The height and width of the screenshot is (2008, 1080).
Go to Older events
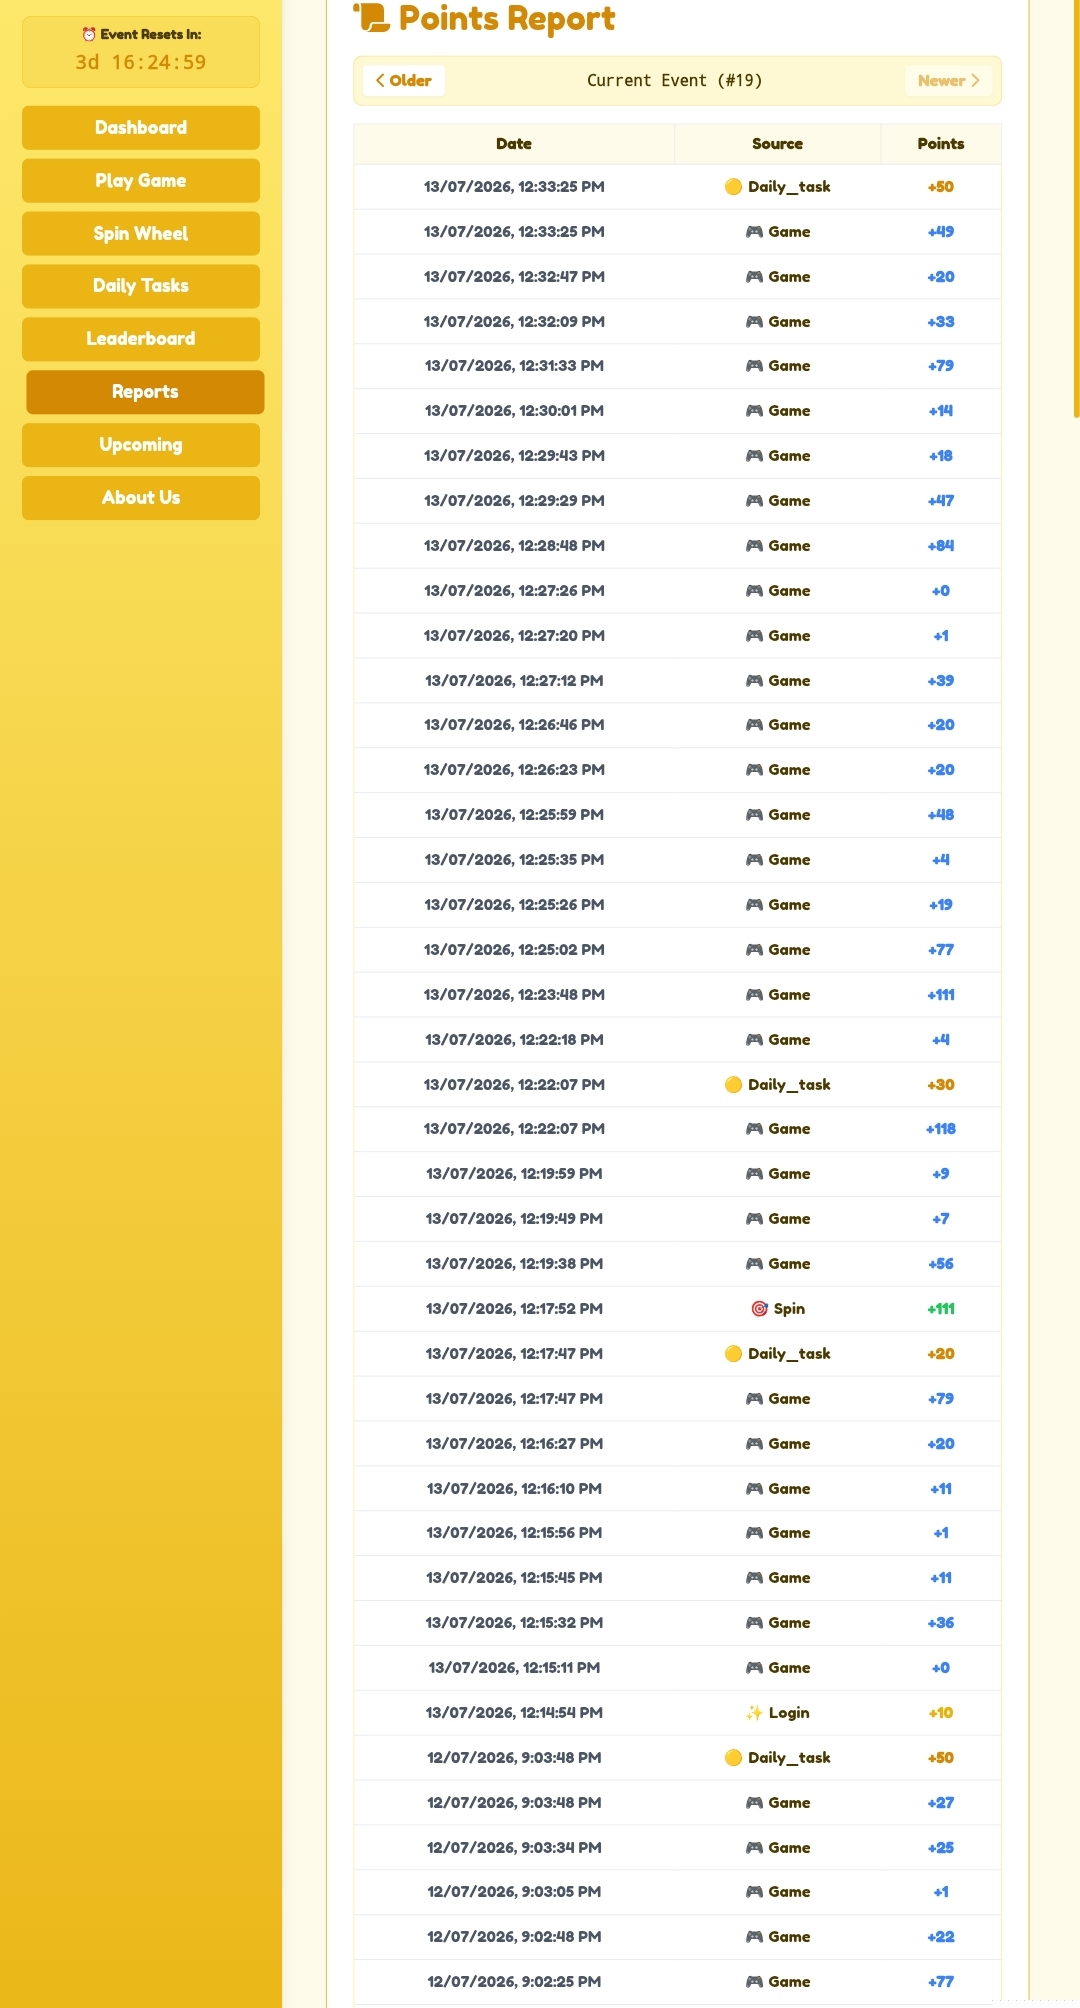pyautogui.click(x=404, y=81)
